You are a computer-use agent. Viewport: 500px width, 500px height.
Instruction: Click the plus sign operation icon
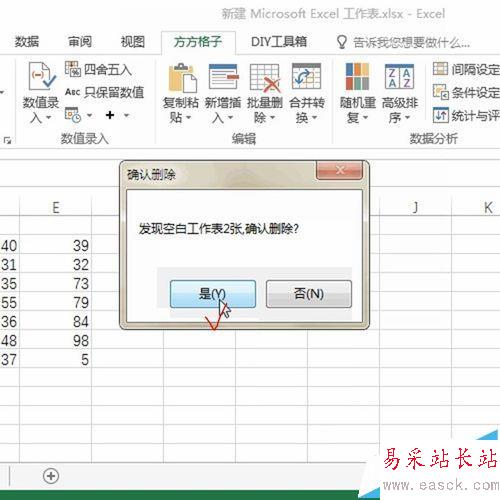click(110, 115)
